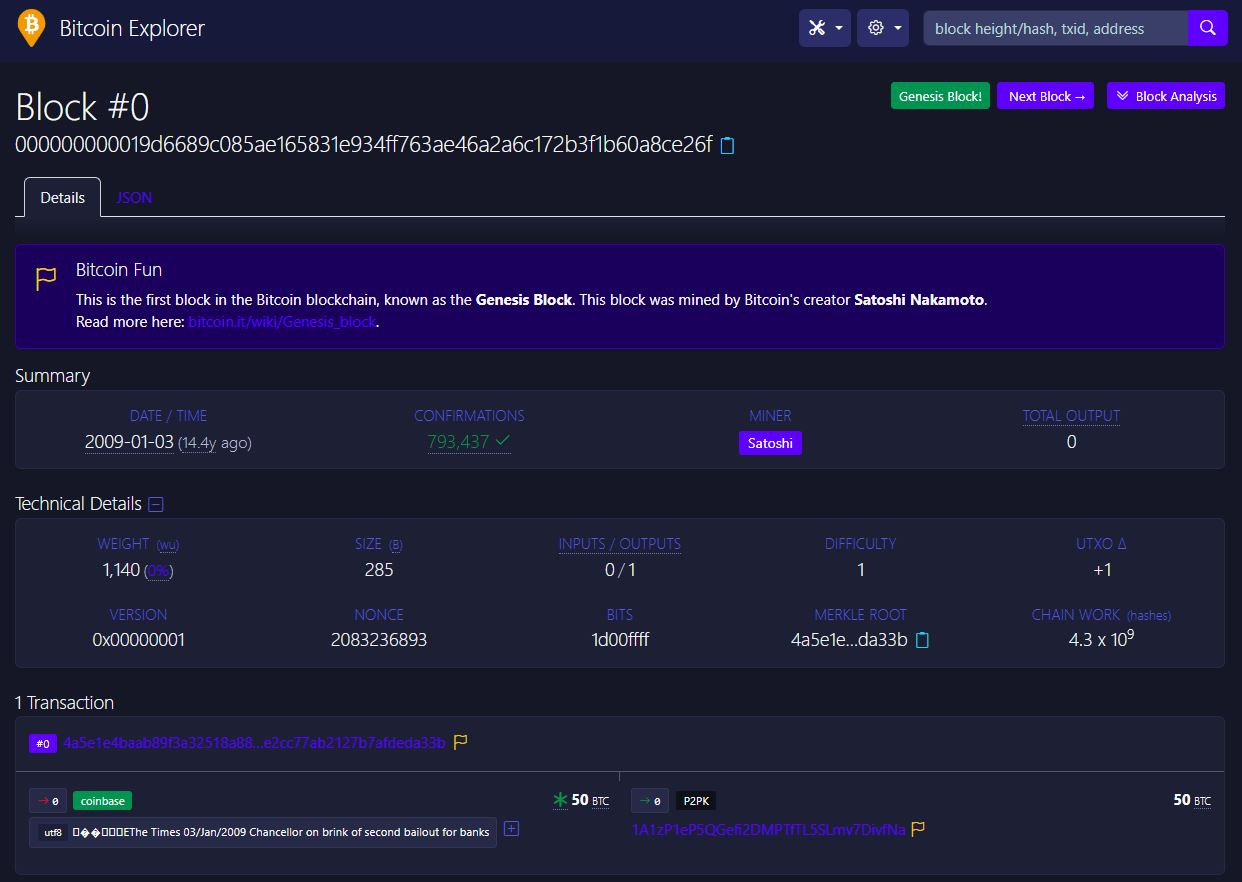Click the version value 0x00000001
Viewport: 1242px width, 882px height.
pos(138,640)
